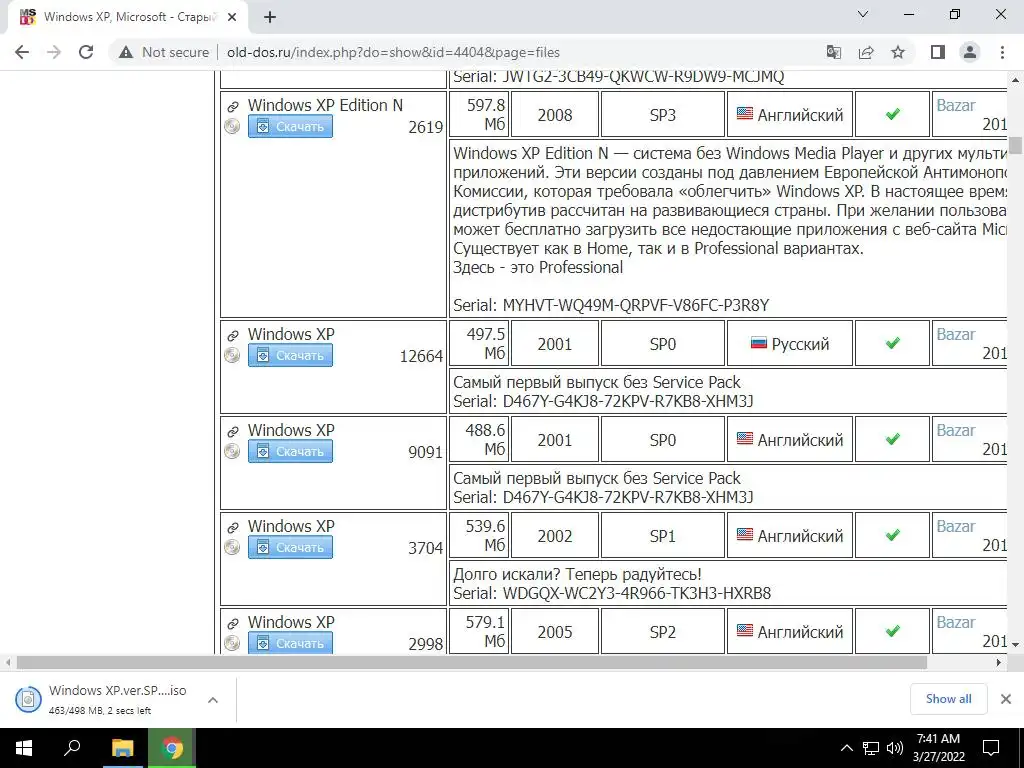Click Скачать for Windows XP SP1

(x=290, y=547)
